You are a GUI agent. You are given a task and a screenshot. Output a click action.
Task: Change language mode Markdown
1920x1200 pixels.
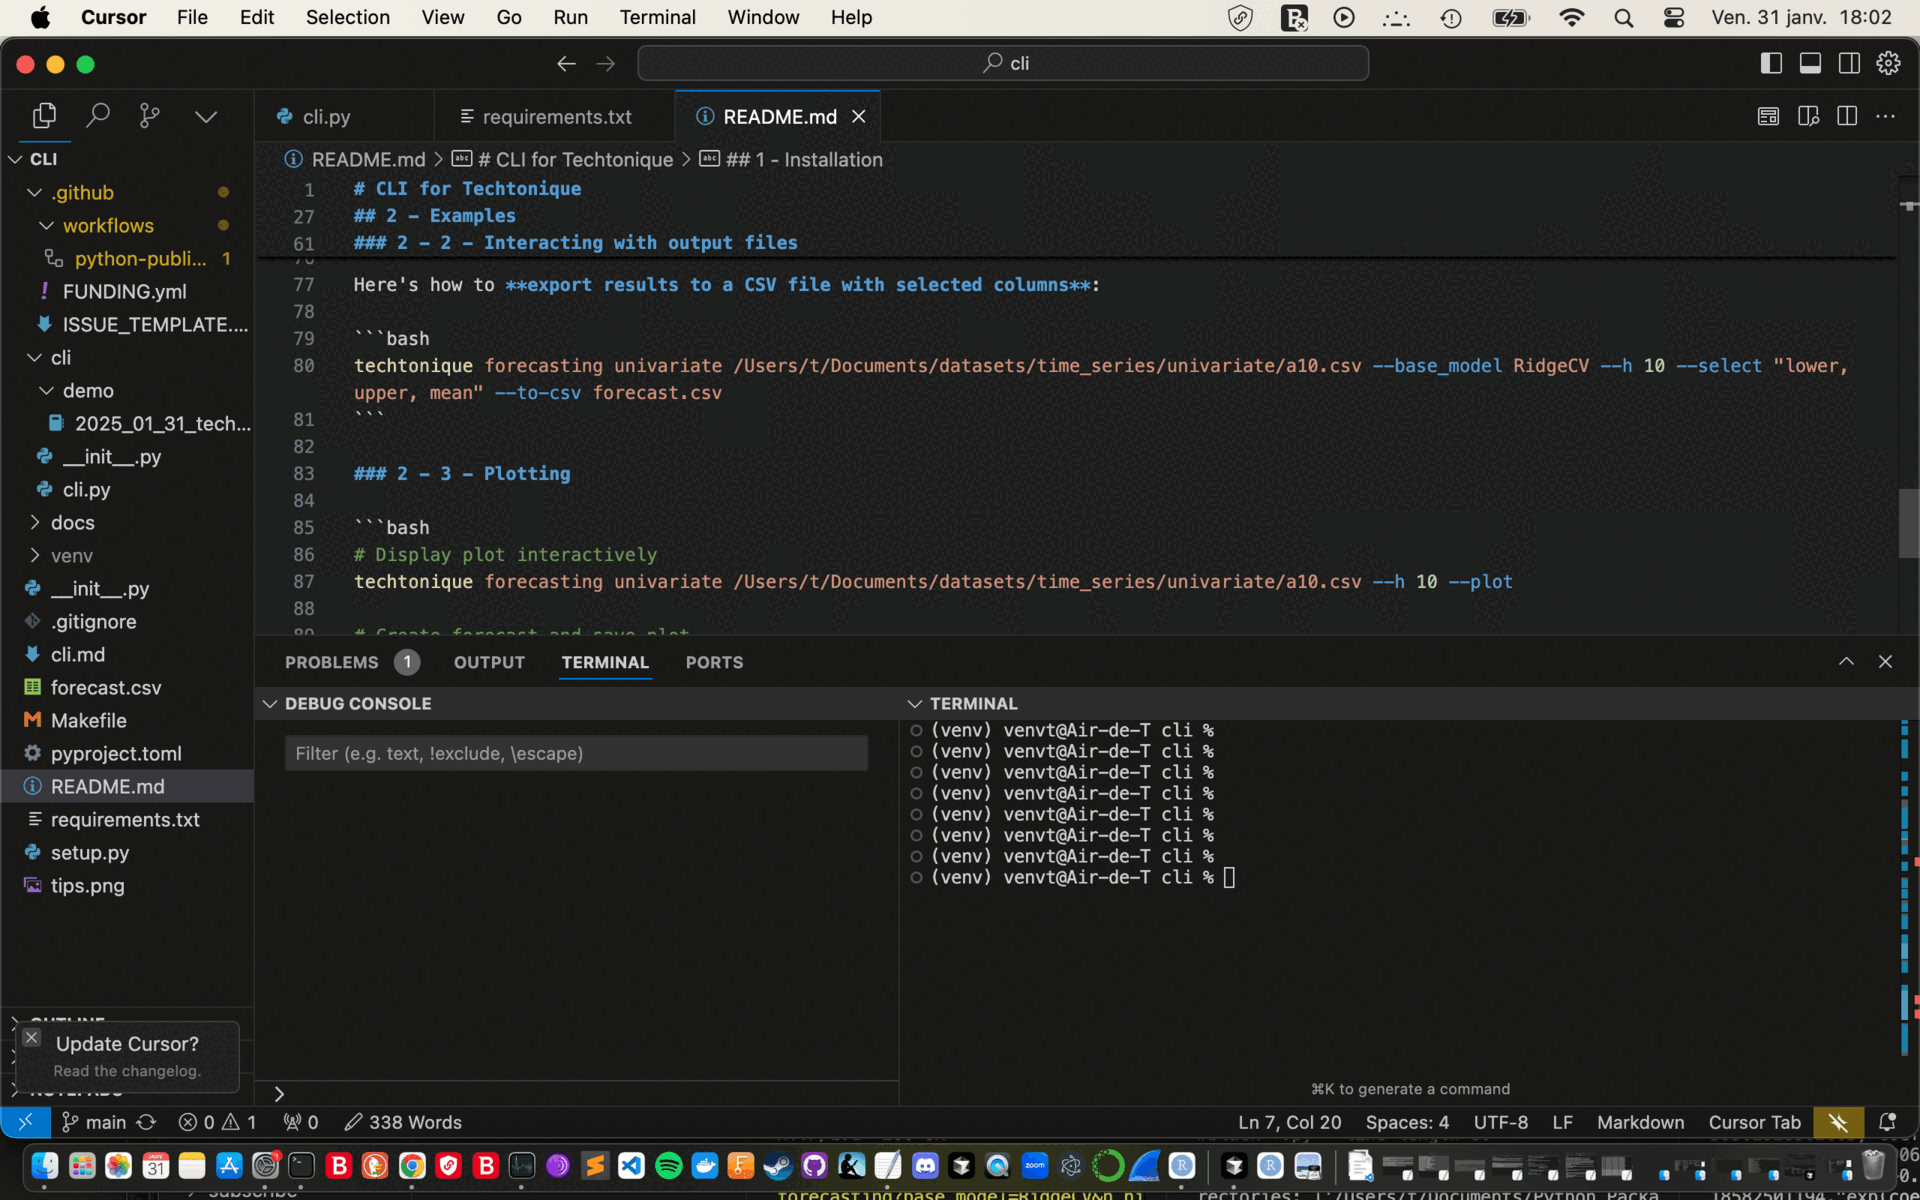tap(1640, 1122)
